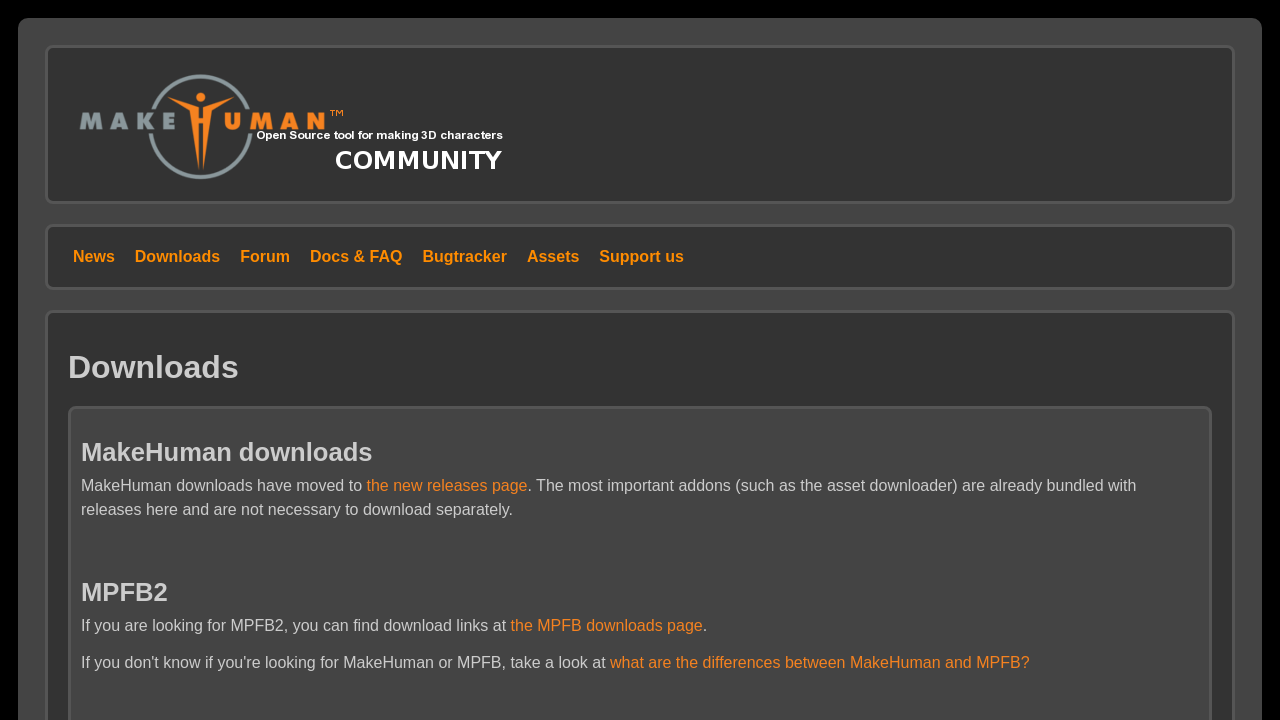Open Docs & FAQ in navigation

(356, 257)
